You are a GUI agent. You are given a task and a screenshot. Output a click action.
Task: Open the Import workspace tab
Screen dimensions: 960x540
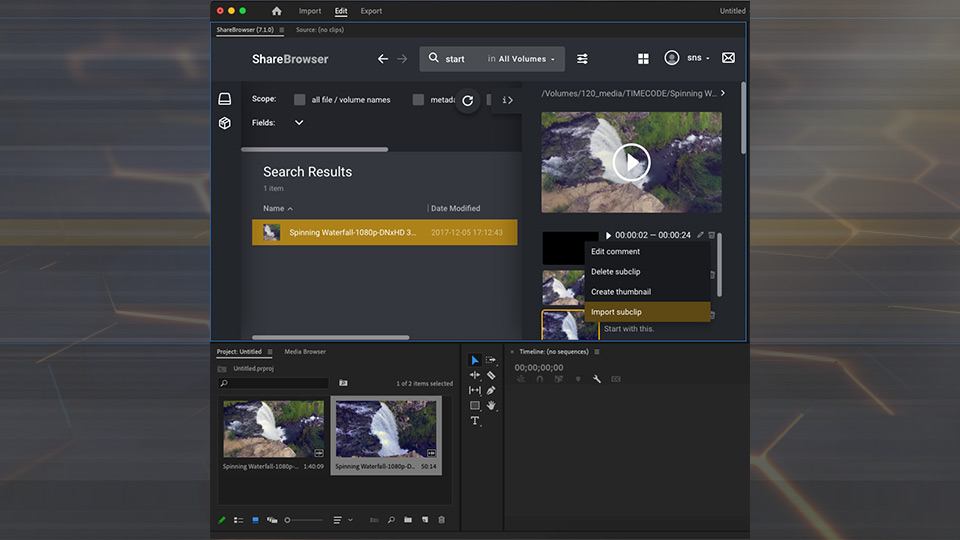[310, 11]
